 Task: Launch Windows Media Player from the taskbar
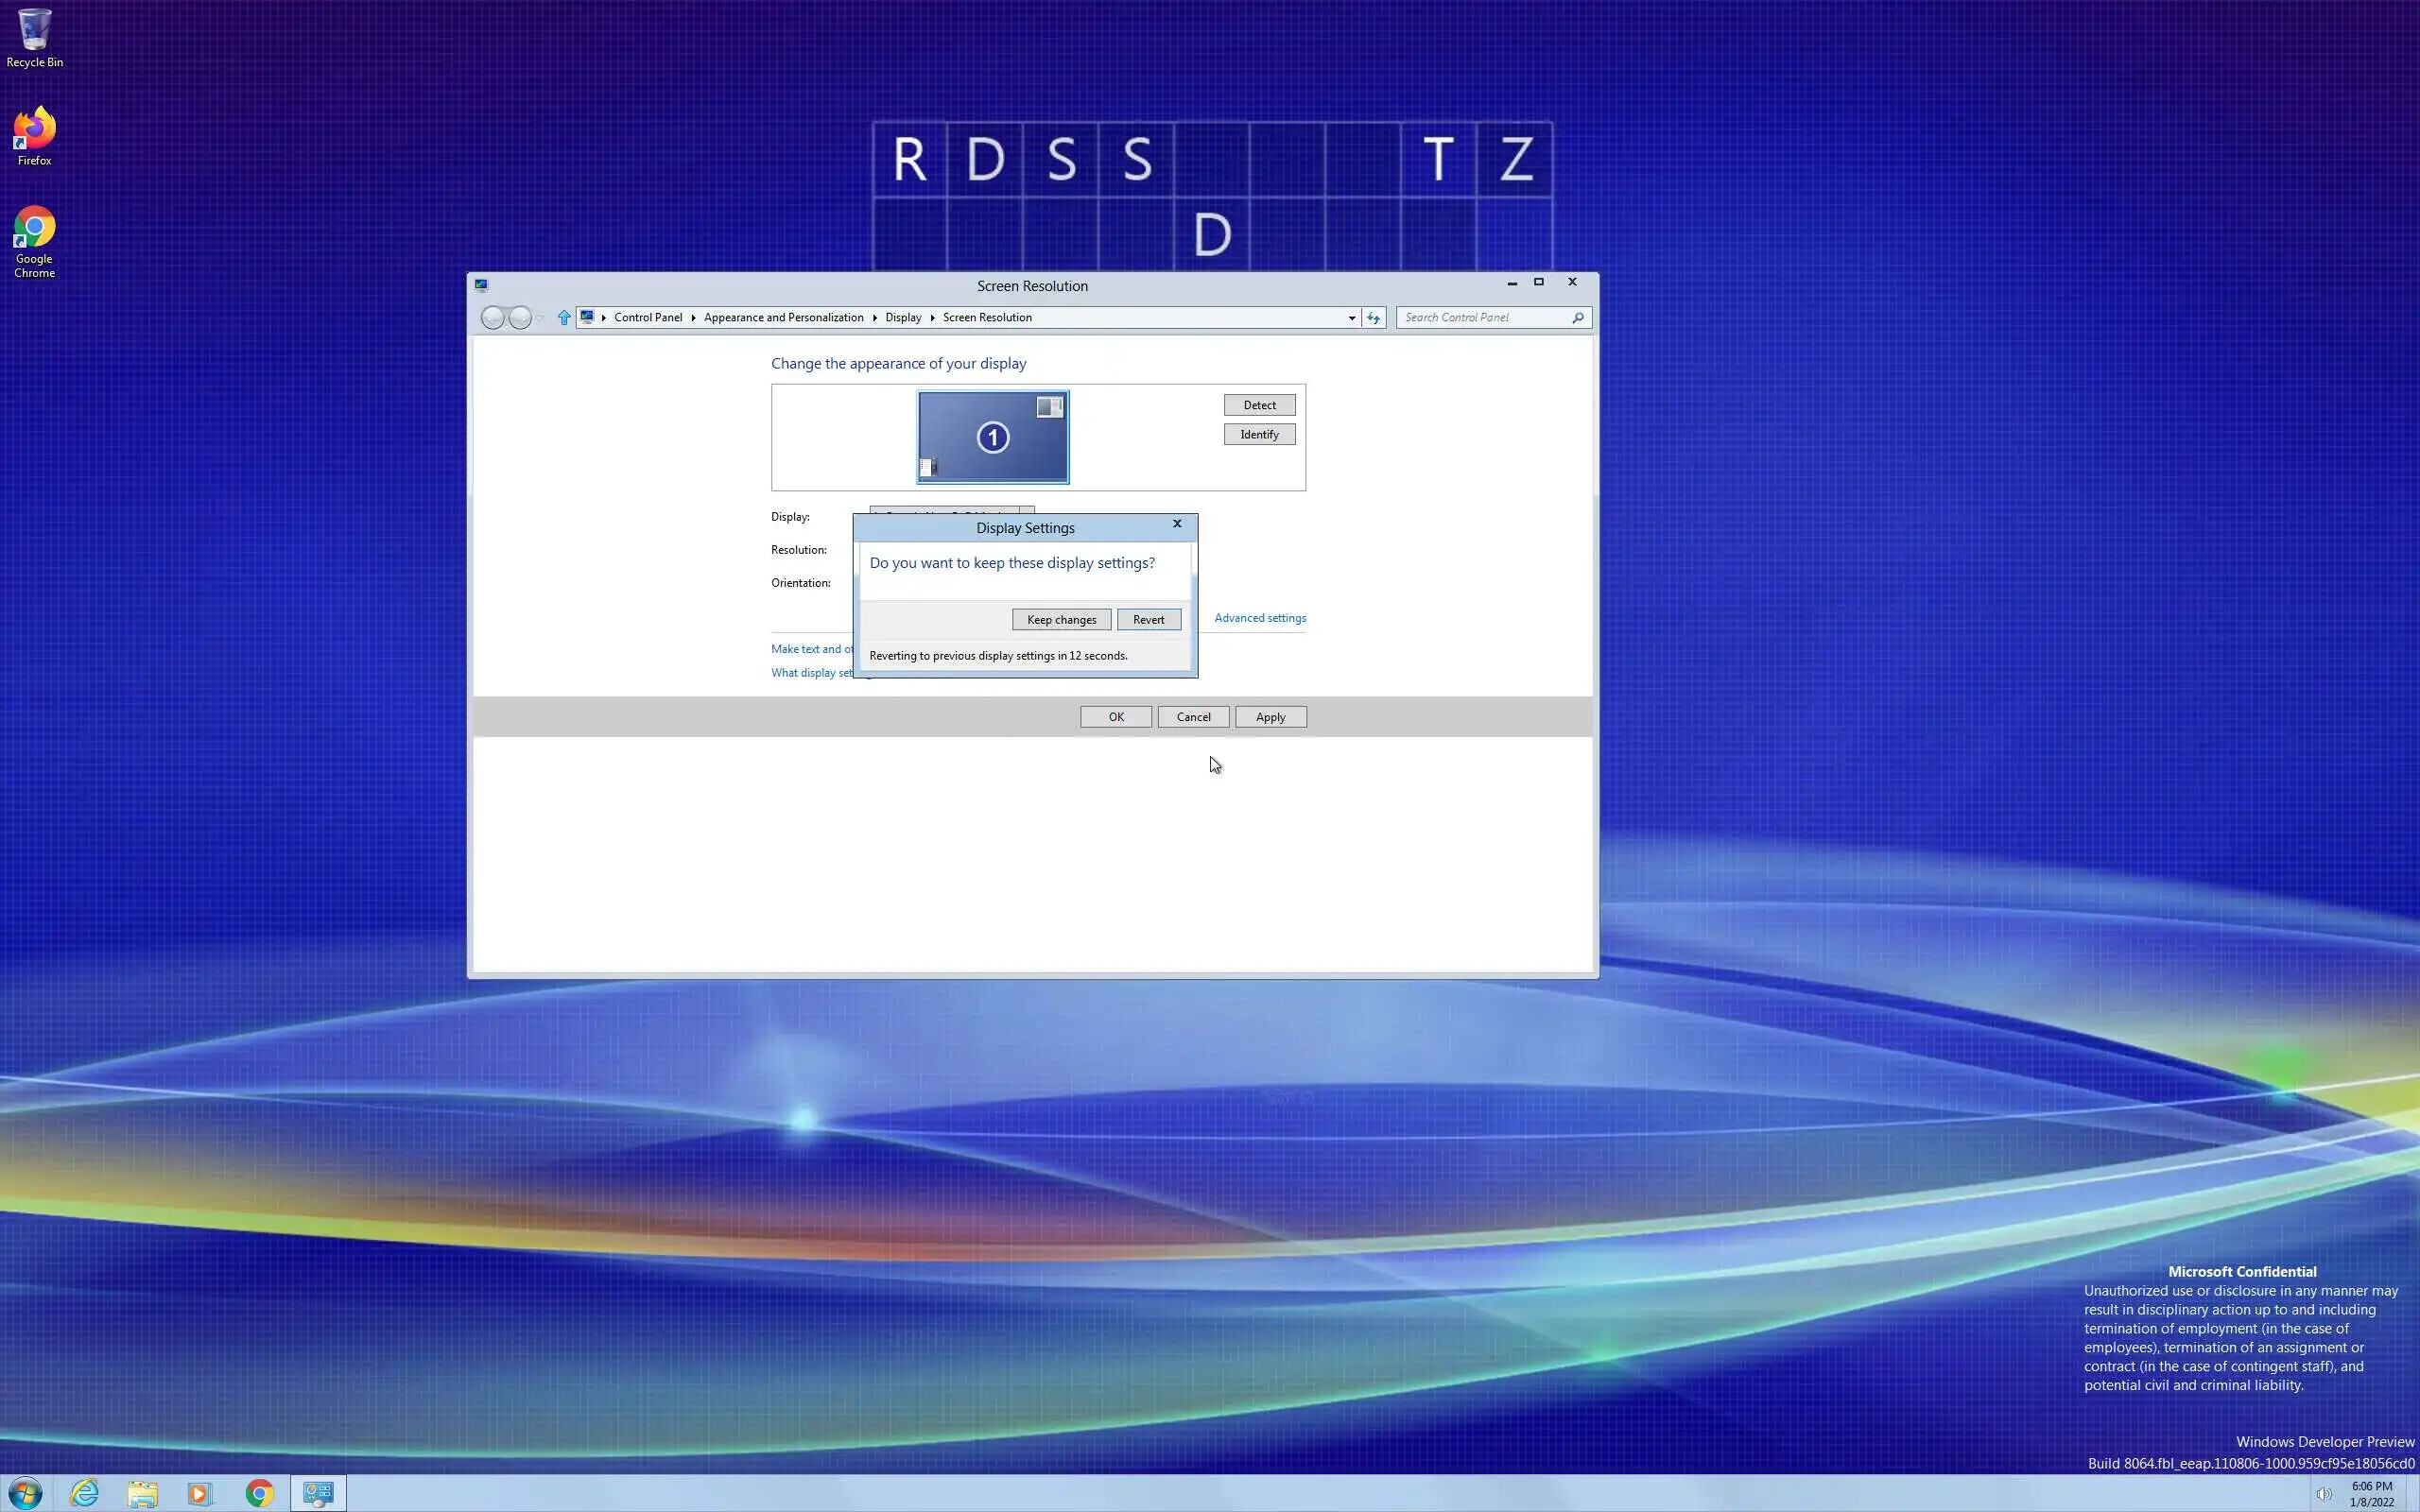pyautogui.click(x=200, y=1493)
